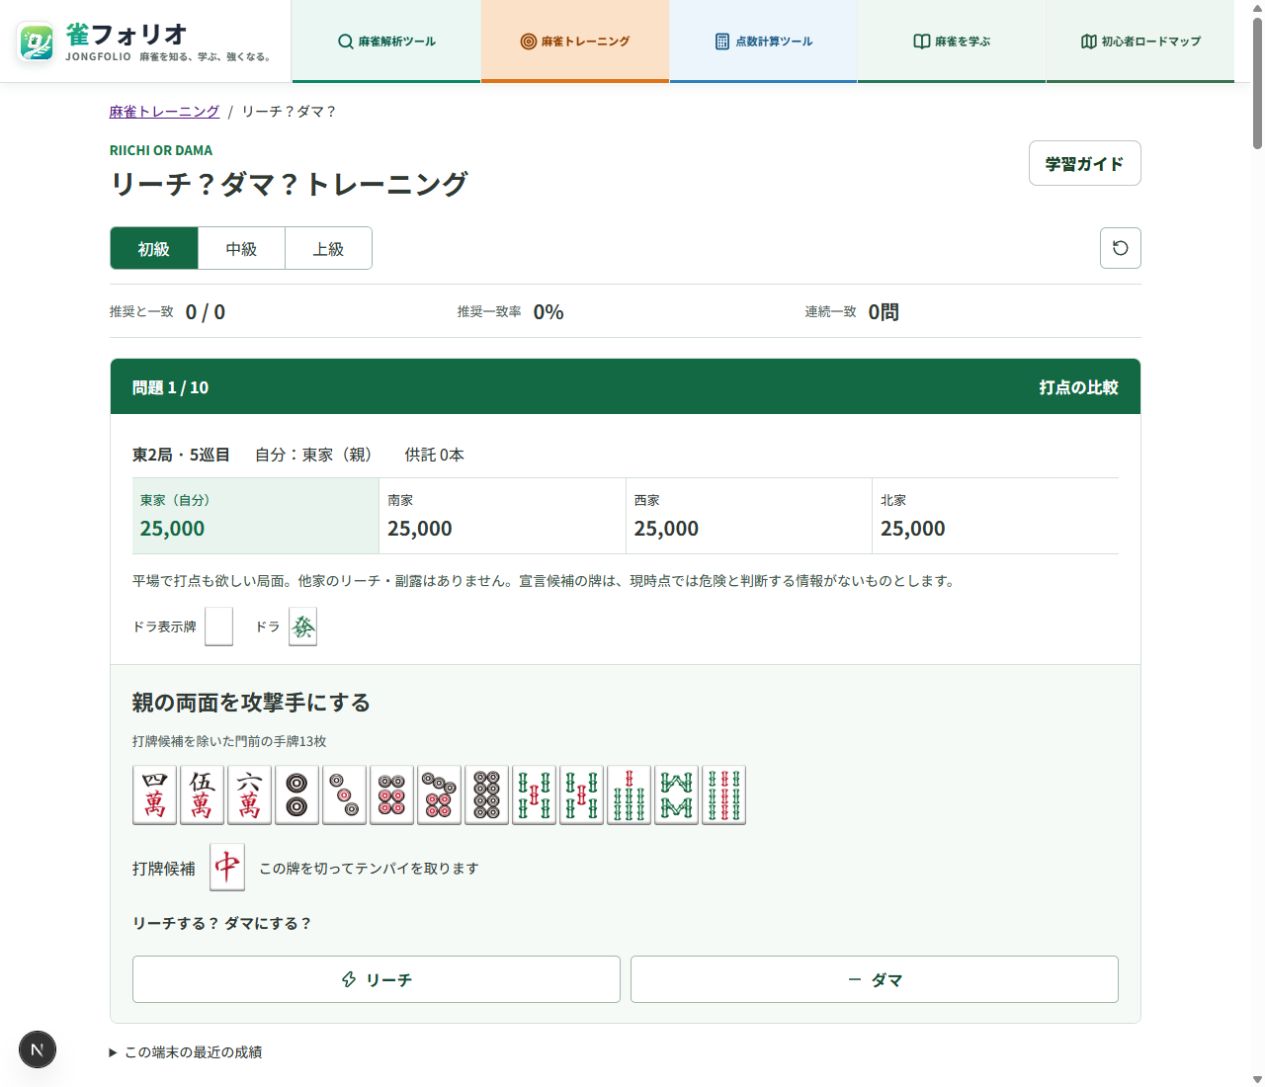Screen dimensions: 1265x1087
Task: Click the 南家 25,000 score cell
Action: click(502, 516)
